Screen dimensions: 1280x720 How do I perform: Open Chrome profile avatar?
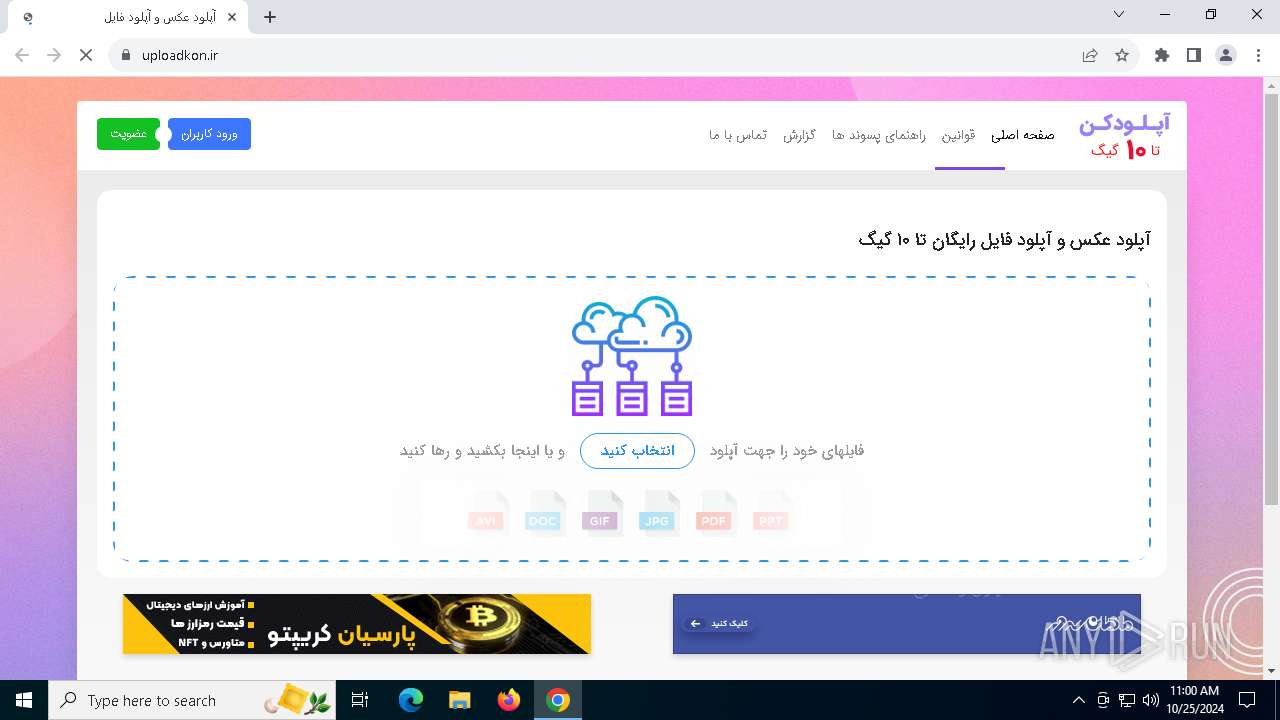(x=1226, y=55)
